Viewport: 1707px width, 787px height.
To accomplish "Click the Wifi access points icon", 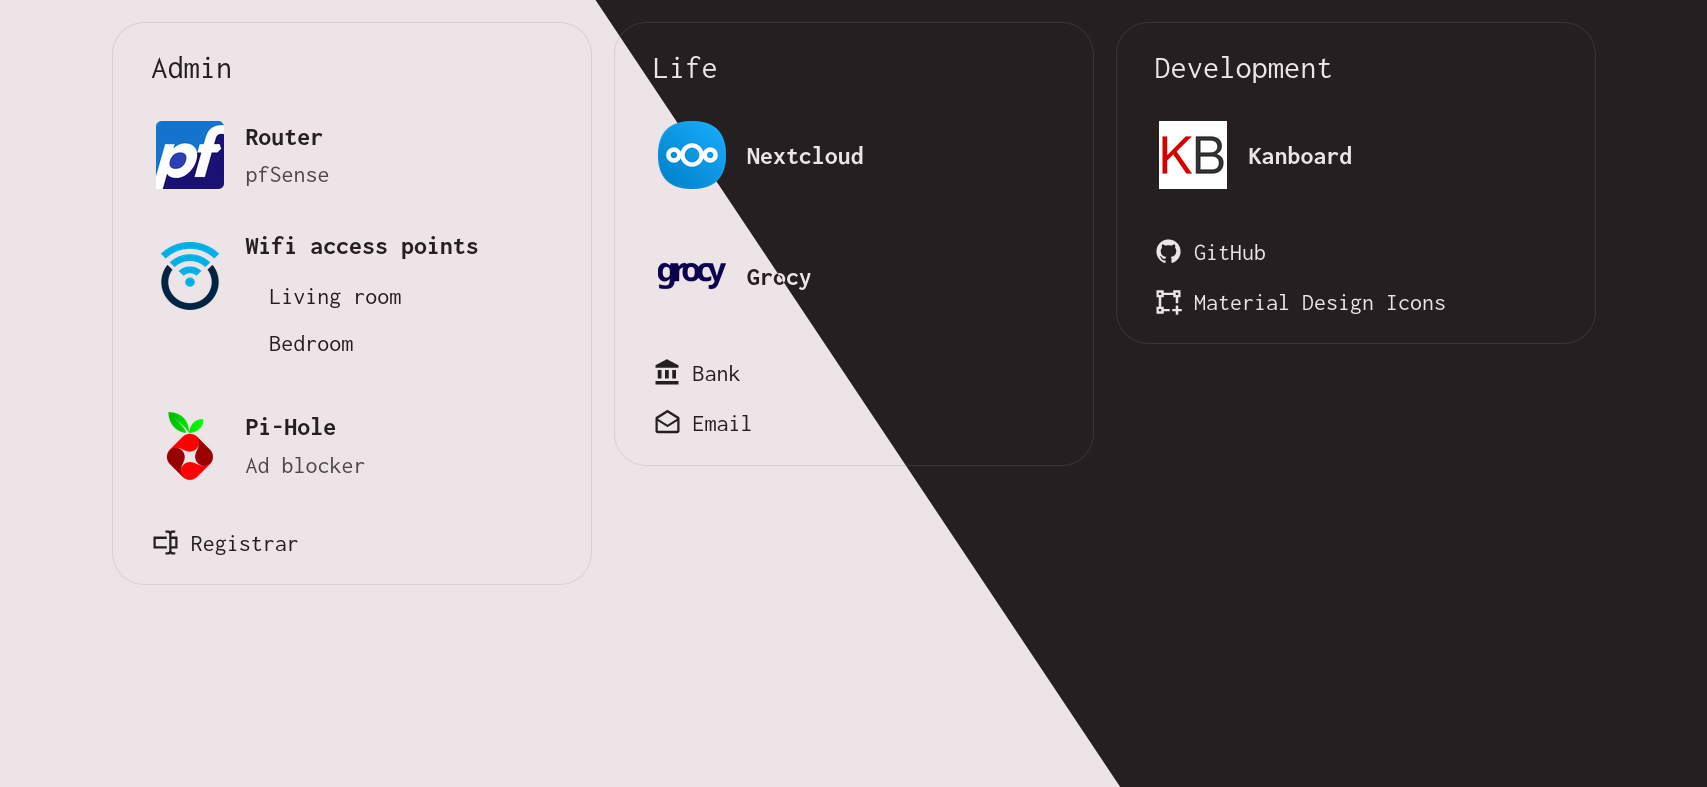I will coord(190,276).
